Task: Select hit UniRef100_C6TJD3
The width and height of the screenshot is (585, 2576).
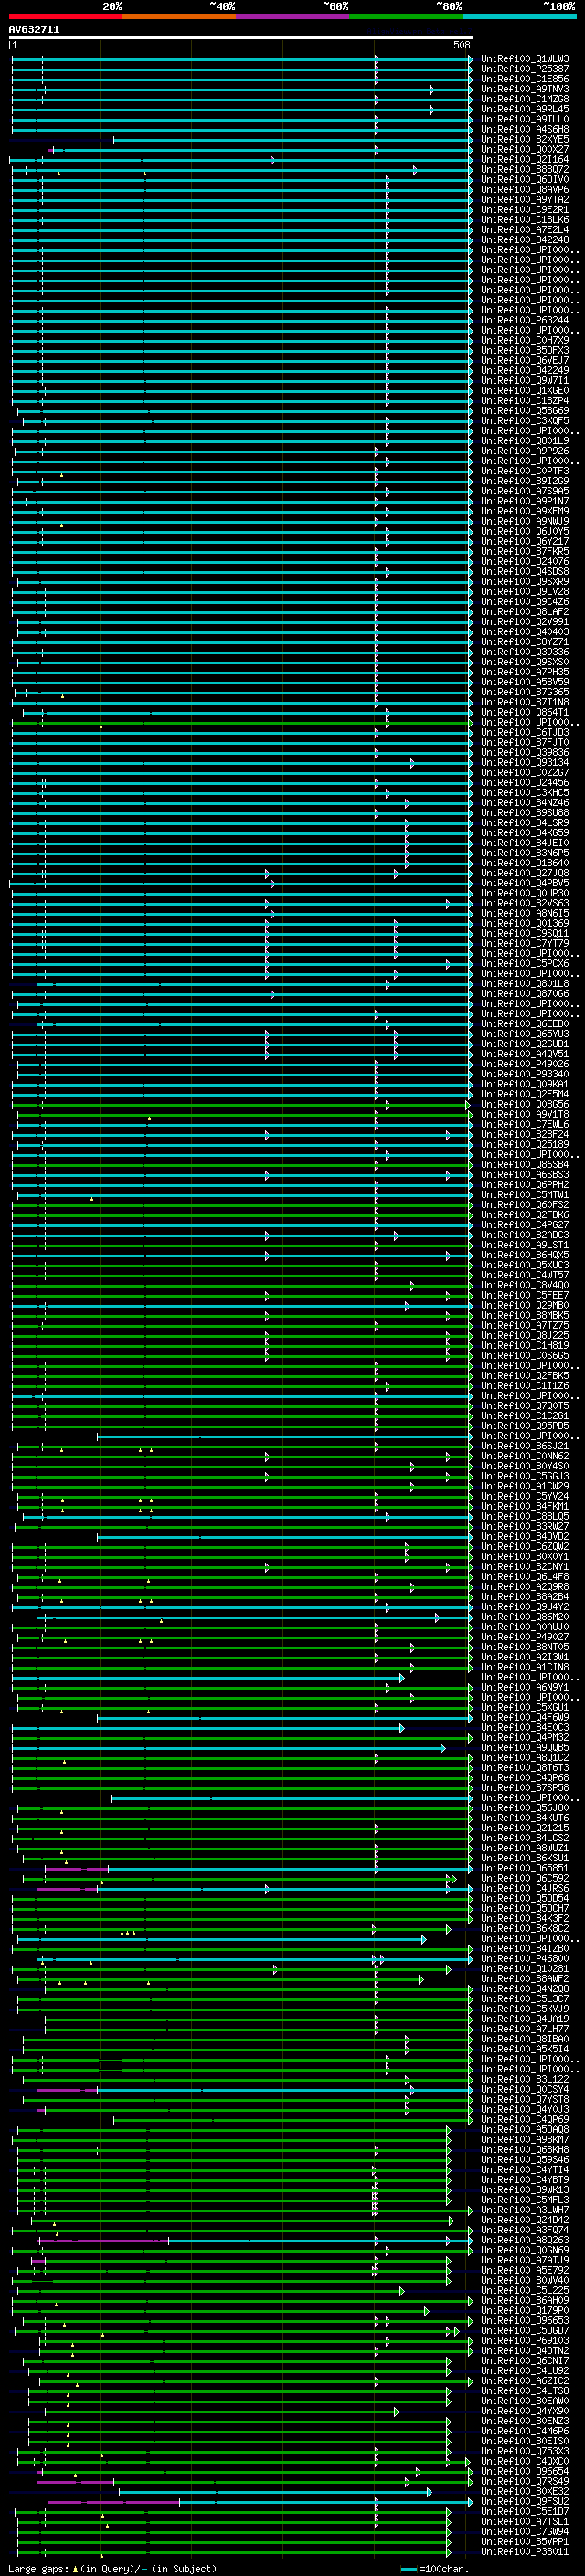Action: 525,732
